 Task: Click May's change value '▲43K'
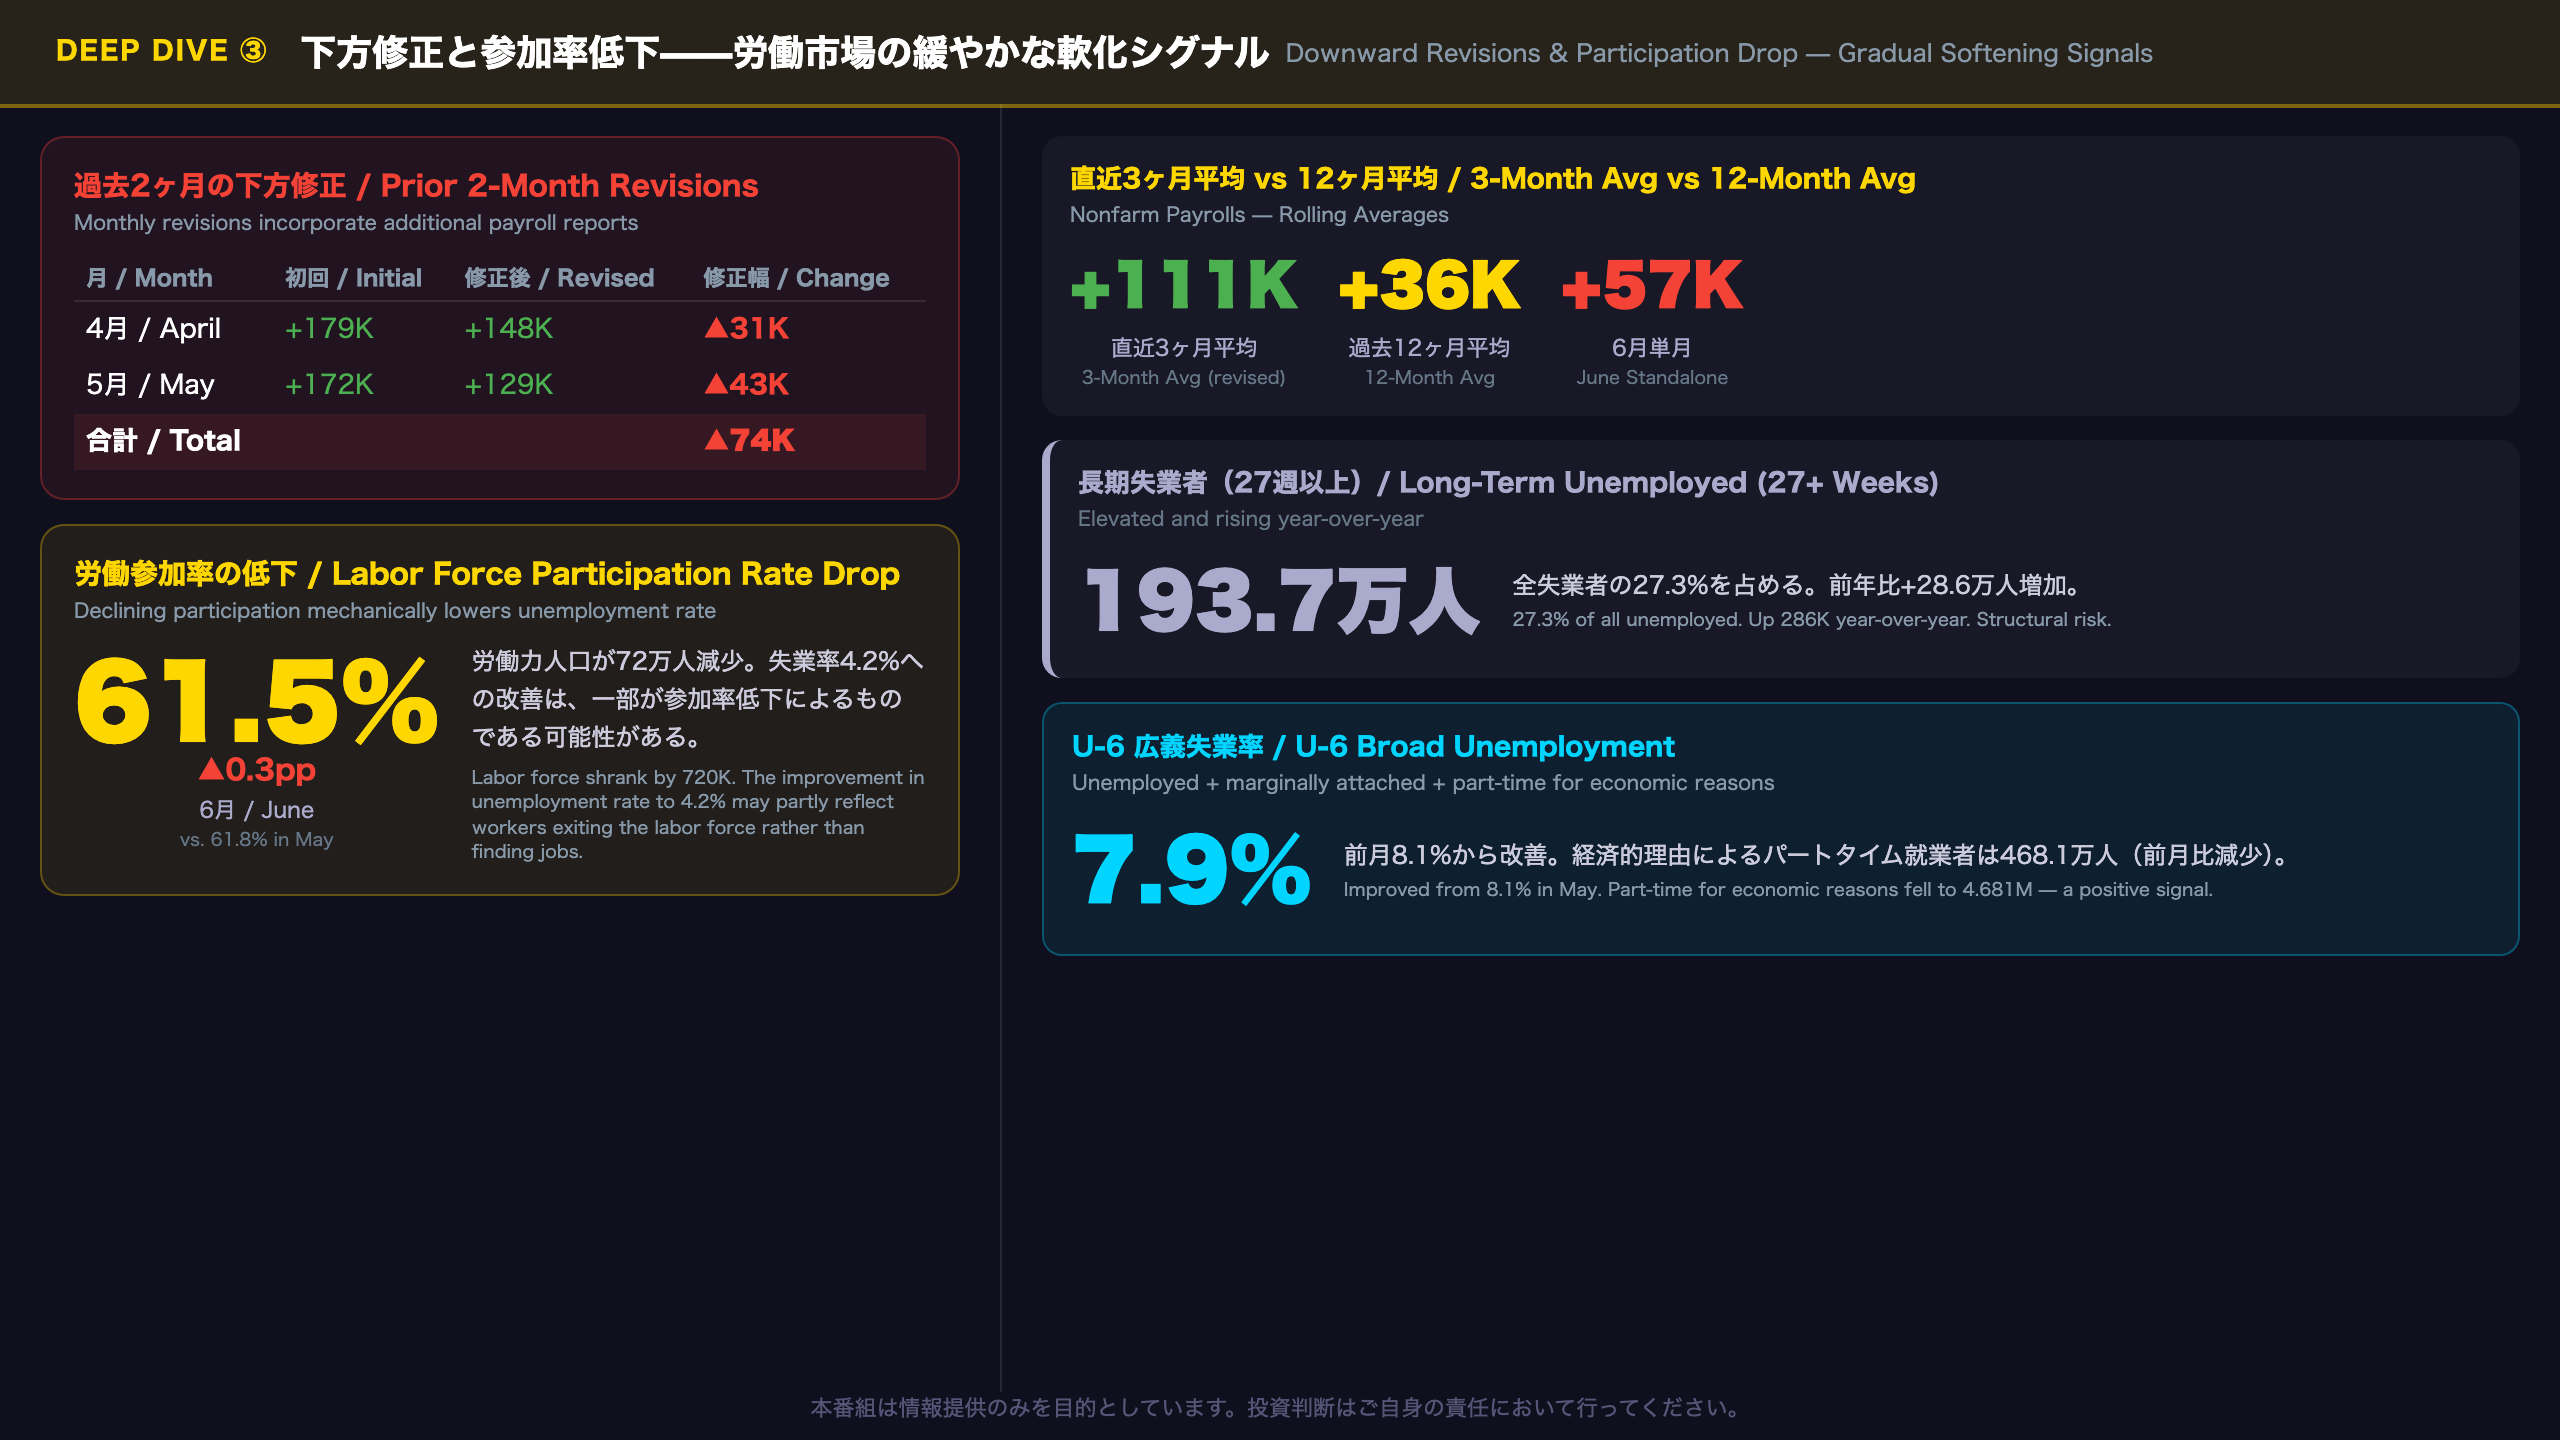747,384
